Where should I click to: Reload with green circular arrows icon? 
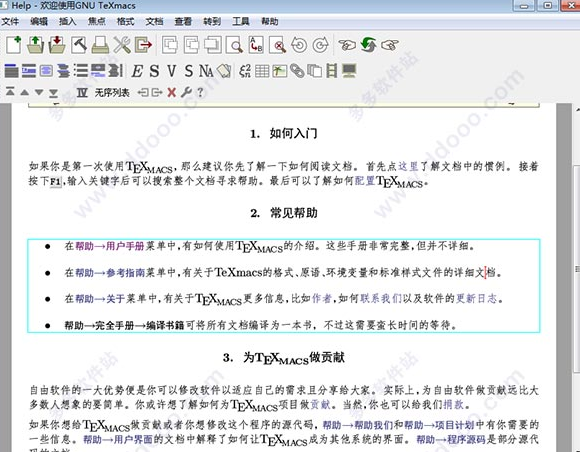(368, 45)
